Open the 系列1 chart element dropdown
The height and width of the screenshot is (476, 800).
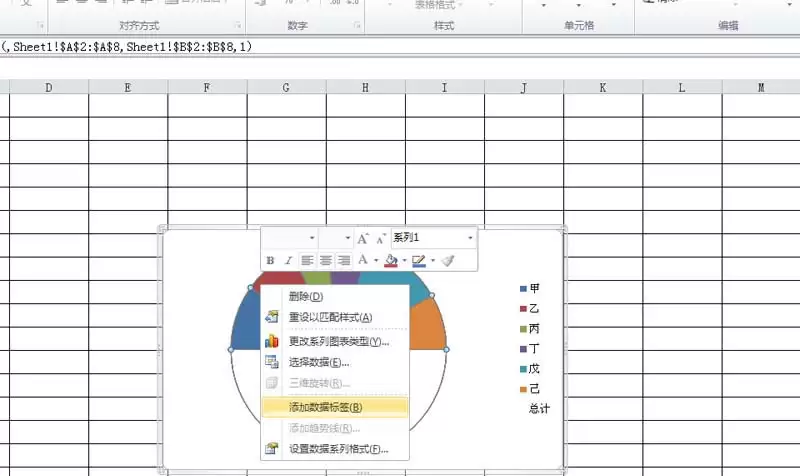pos(470,238)
